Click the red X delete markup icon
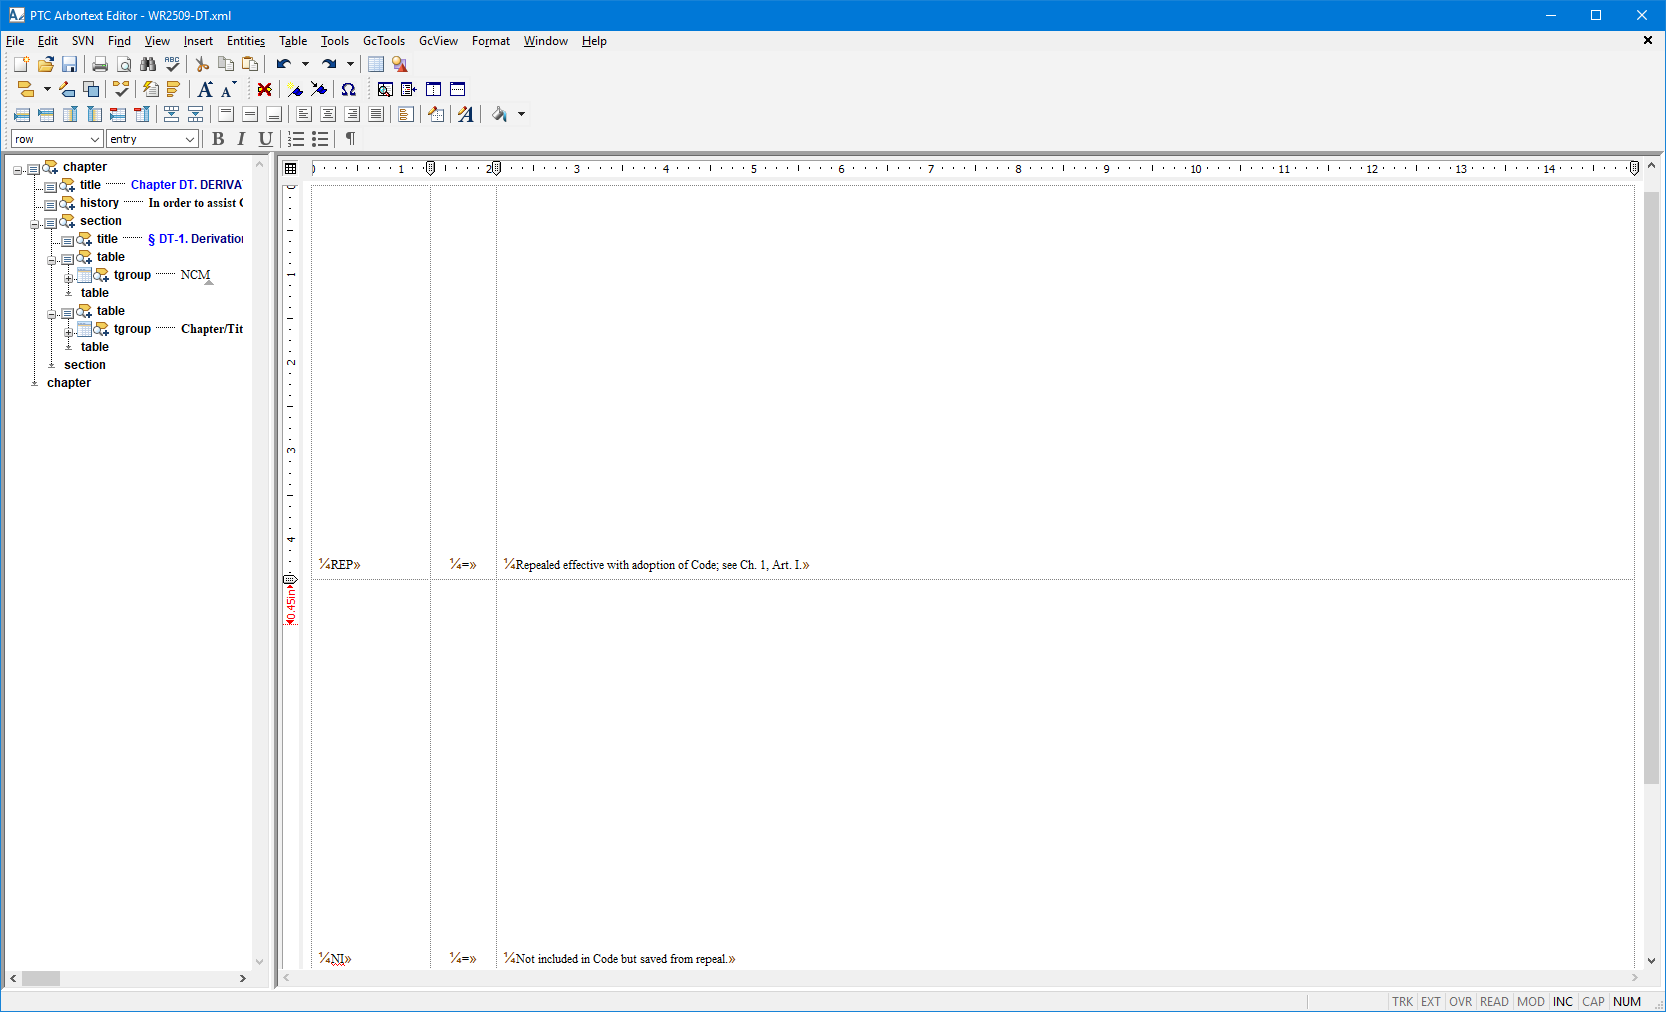The image size is (1666, 1012). [x=264, y=89]
